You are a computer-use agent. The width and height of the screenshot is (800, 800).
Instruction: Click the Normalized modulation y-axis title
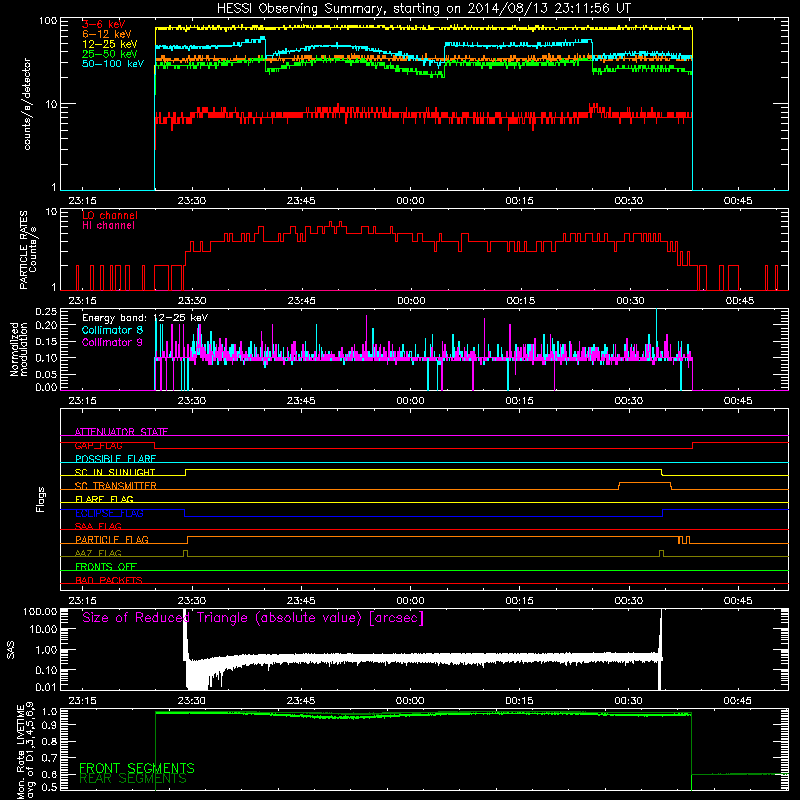(x=19, y=349)
